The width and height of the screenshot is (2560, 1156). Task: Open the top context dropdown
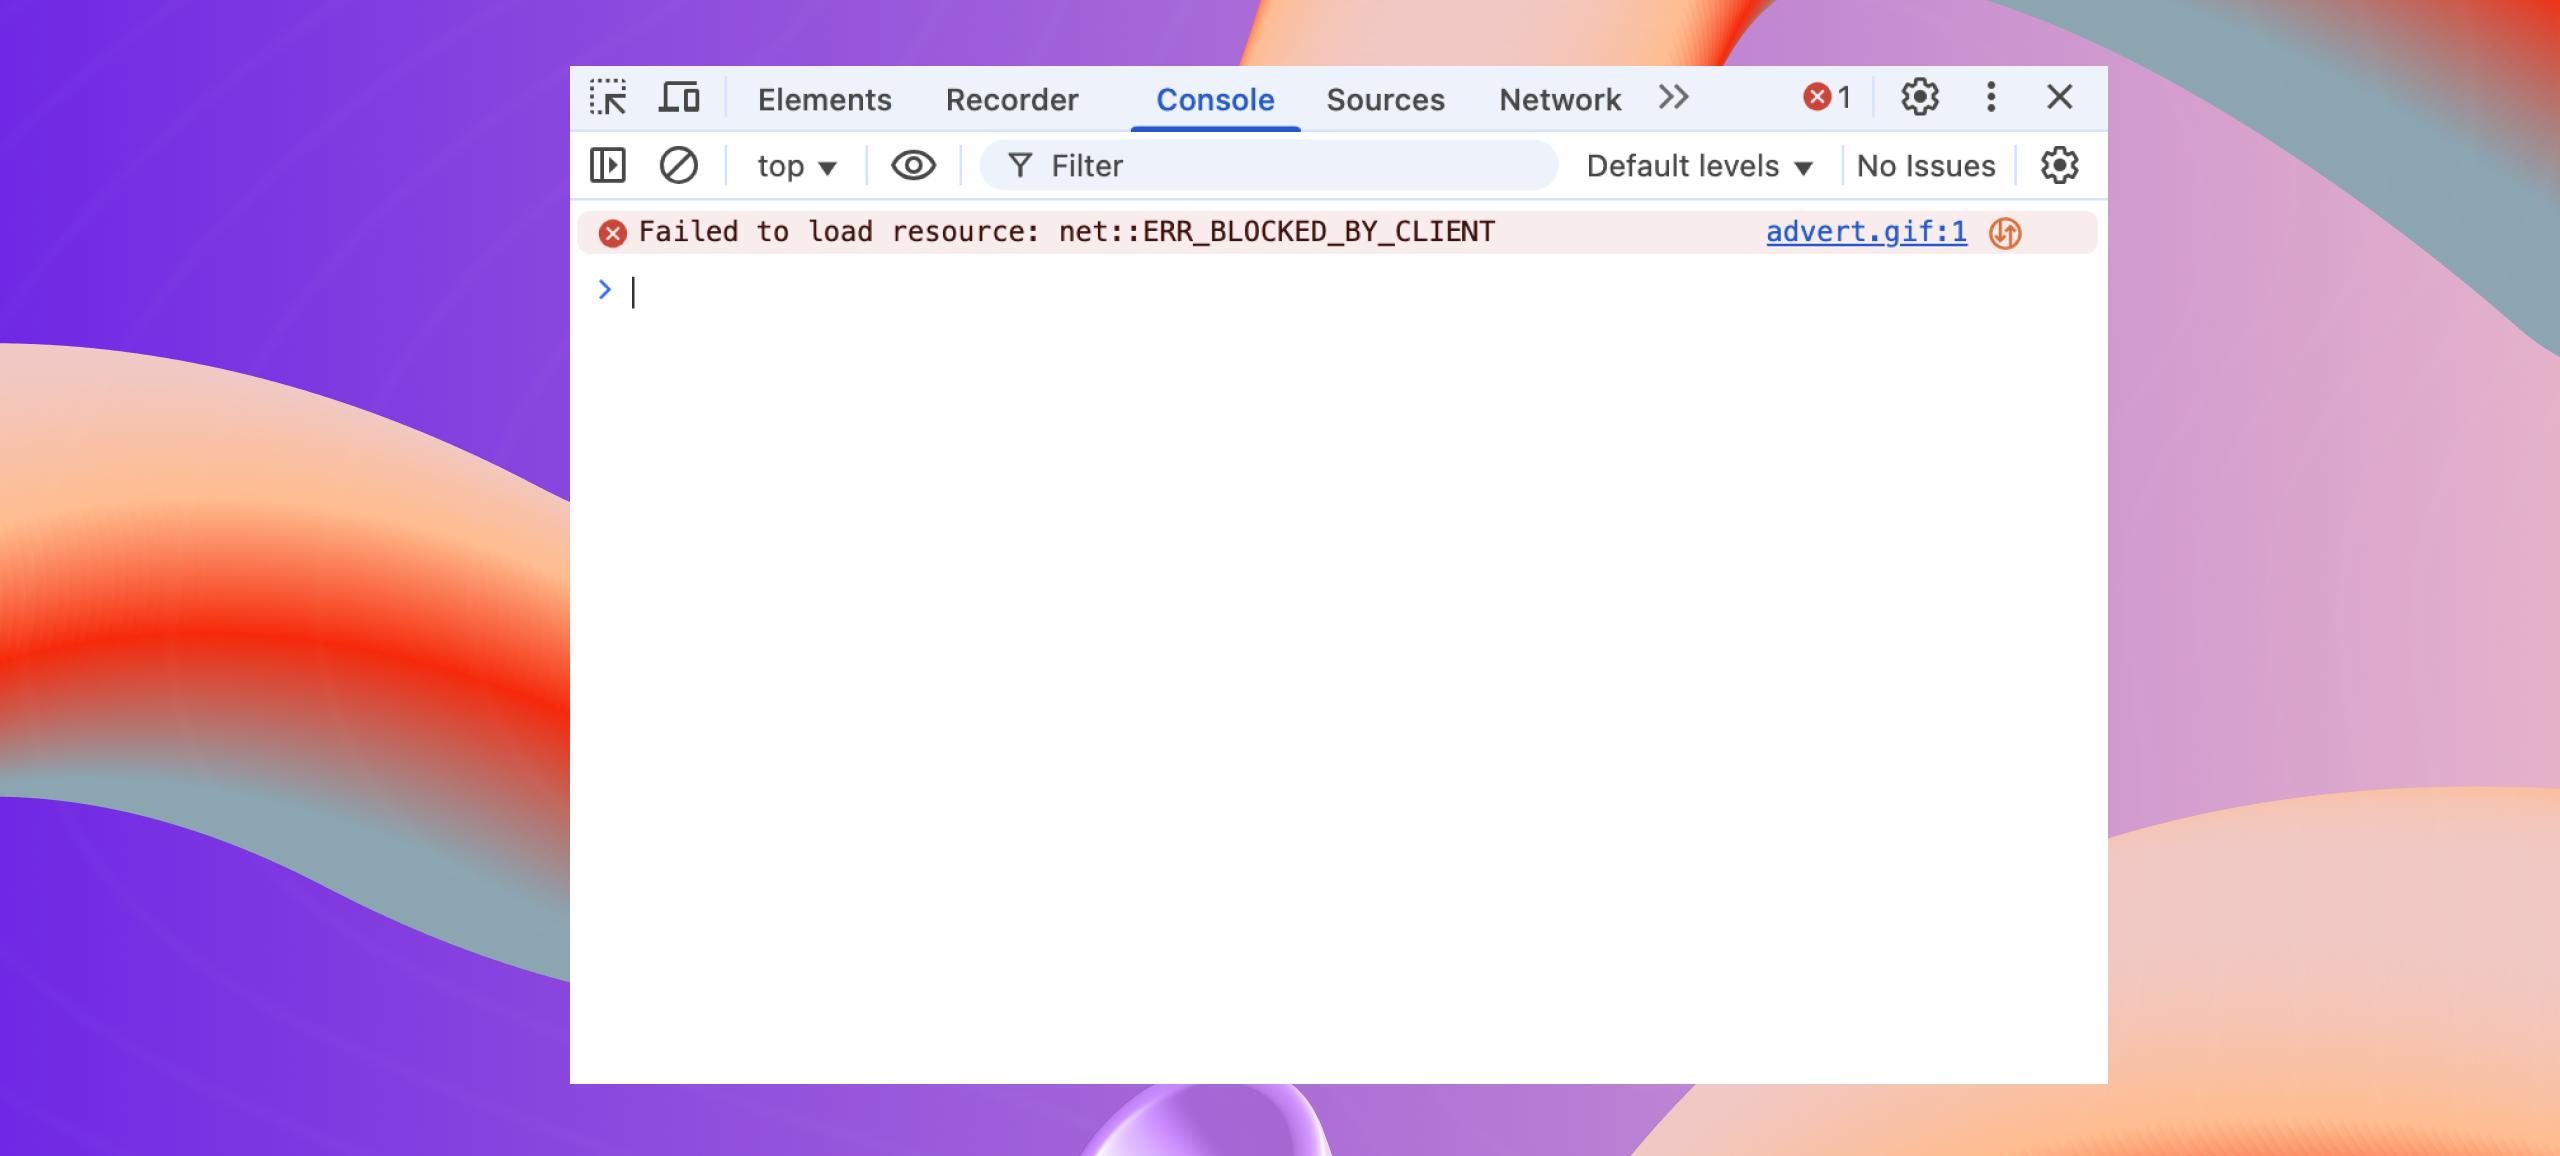pyautogui.click(x=796, y=166)
